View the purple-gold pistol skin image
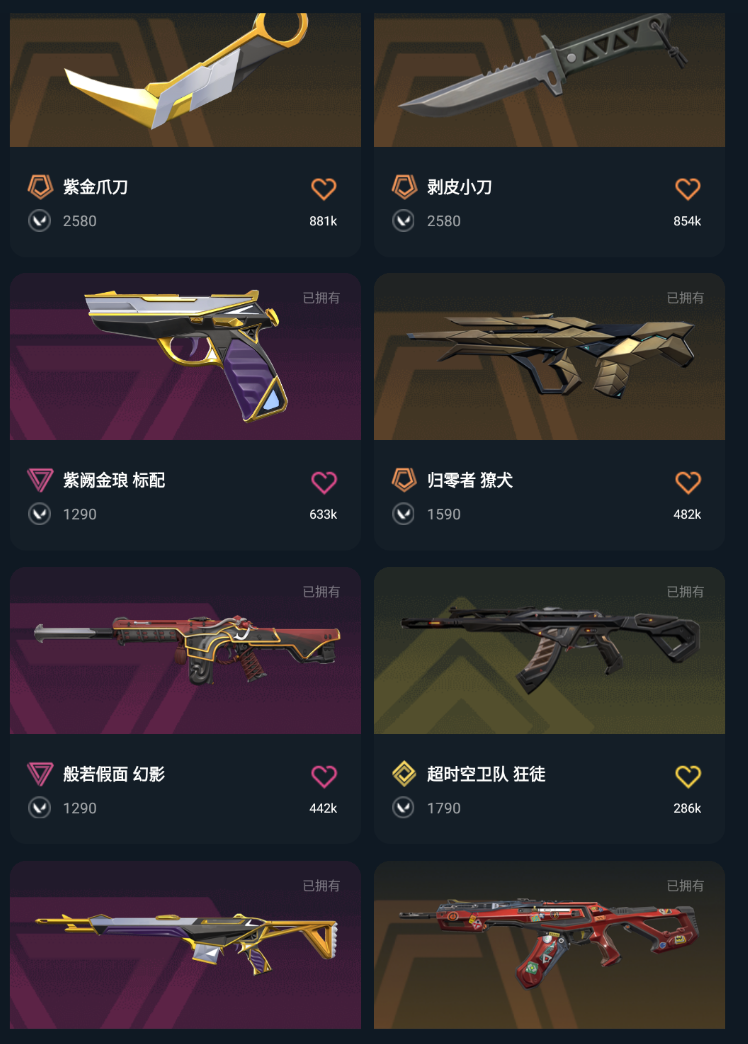Viewport: 748px width, 1044px height. pos(185,357)
